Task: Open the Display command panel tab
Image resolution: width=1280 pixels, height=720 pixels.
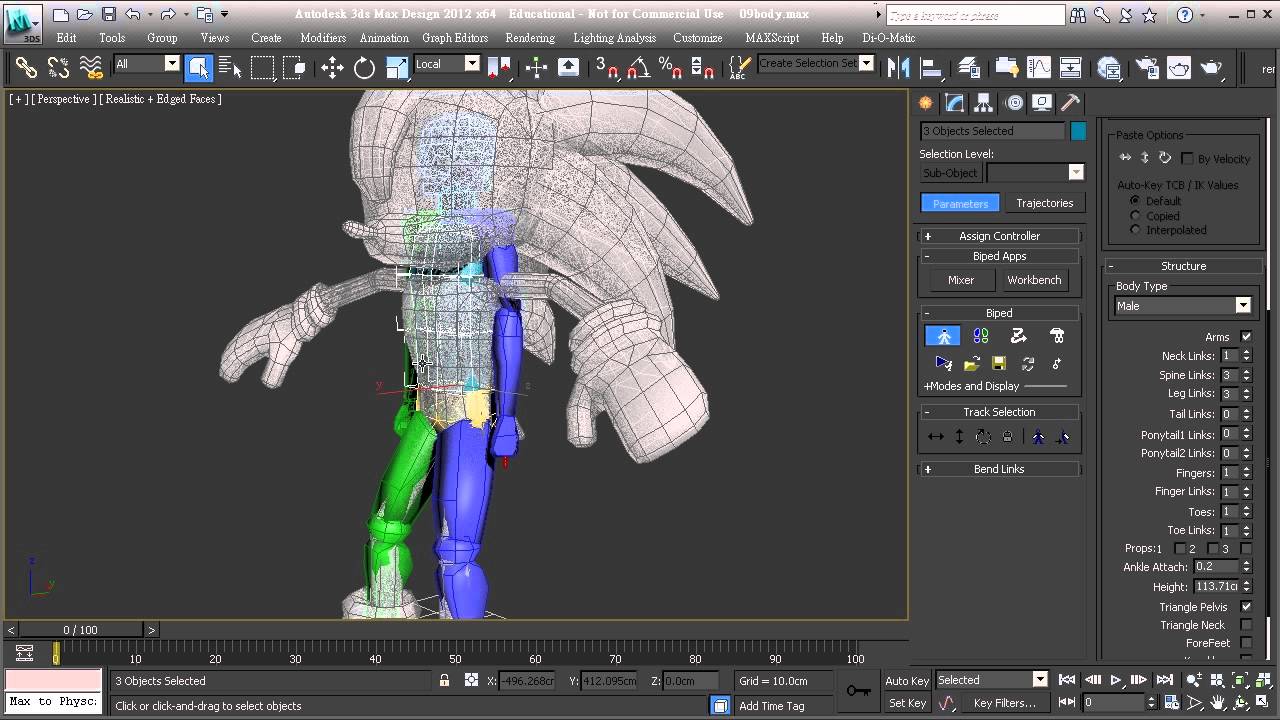Action: click(x=1042, y=103)
